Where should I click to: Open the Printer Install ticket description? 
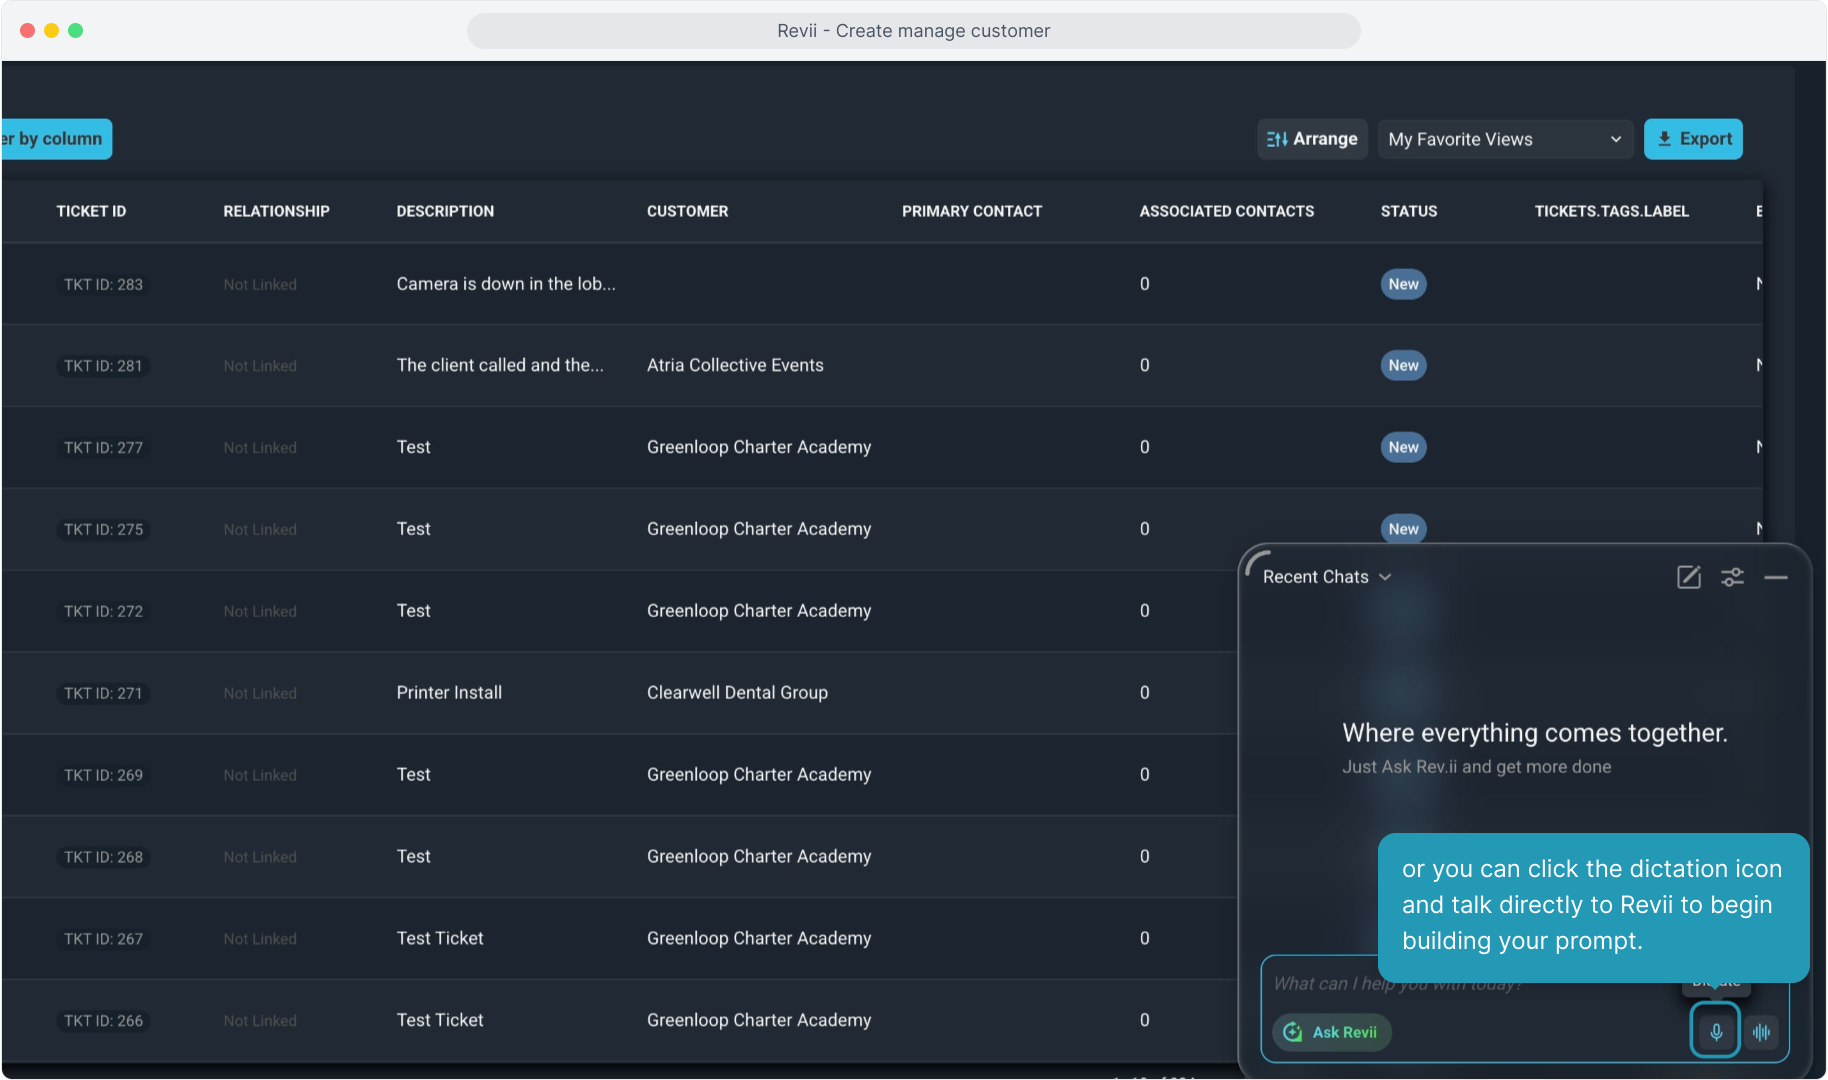pyautogui.click(x=449, y=692)
